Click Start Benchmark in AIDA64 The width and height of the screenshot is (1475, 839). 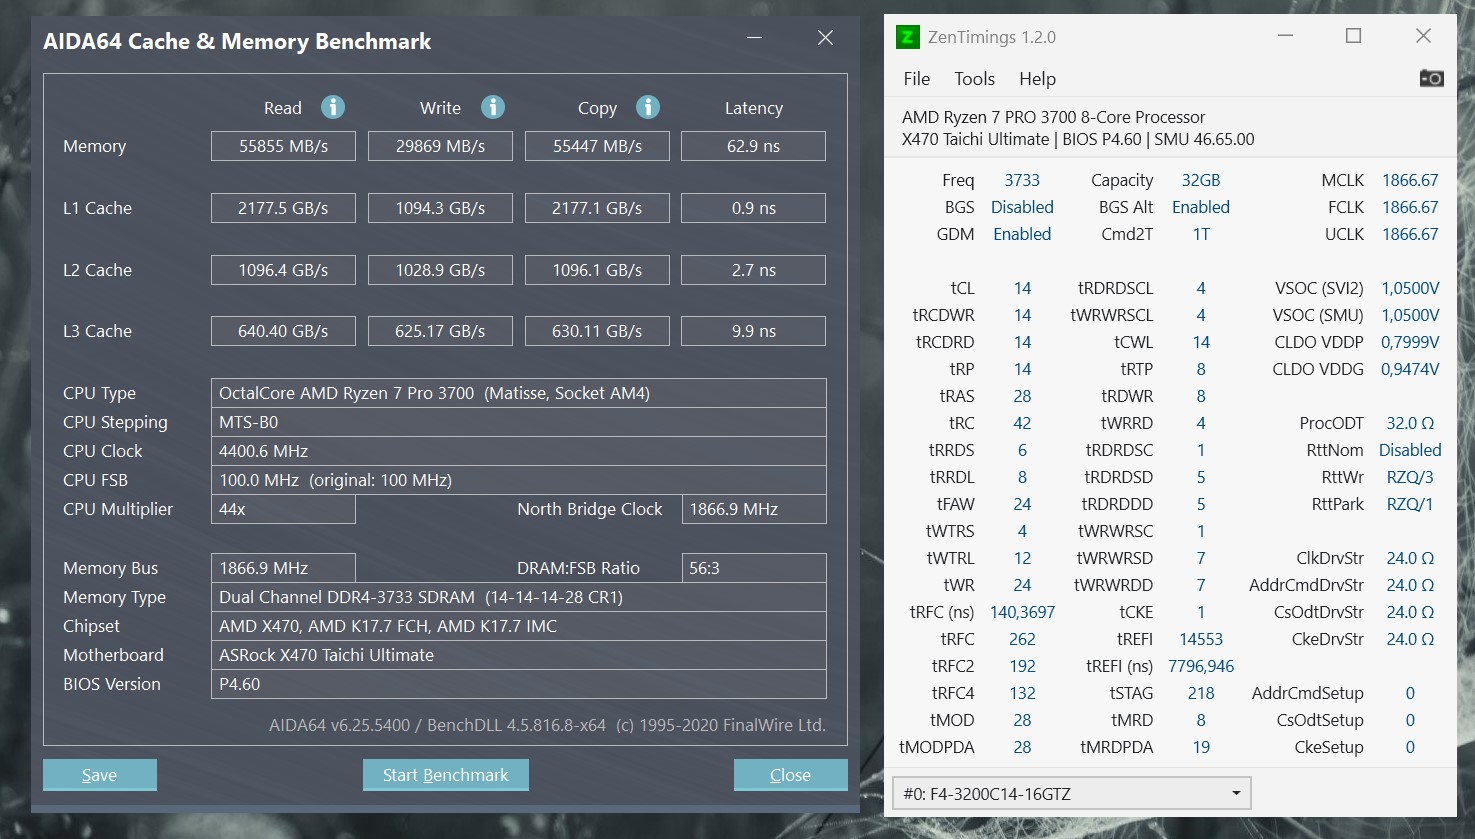[x=445, y=775]
